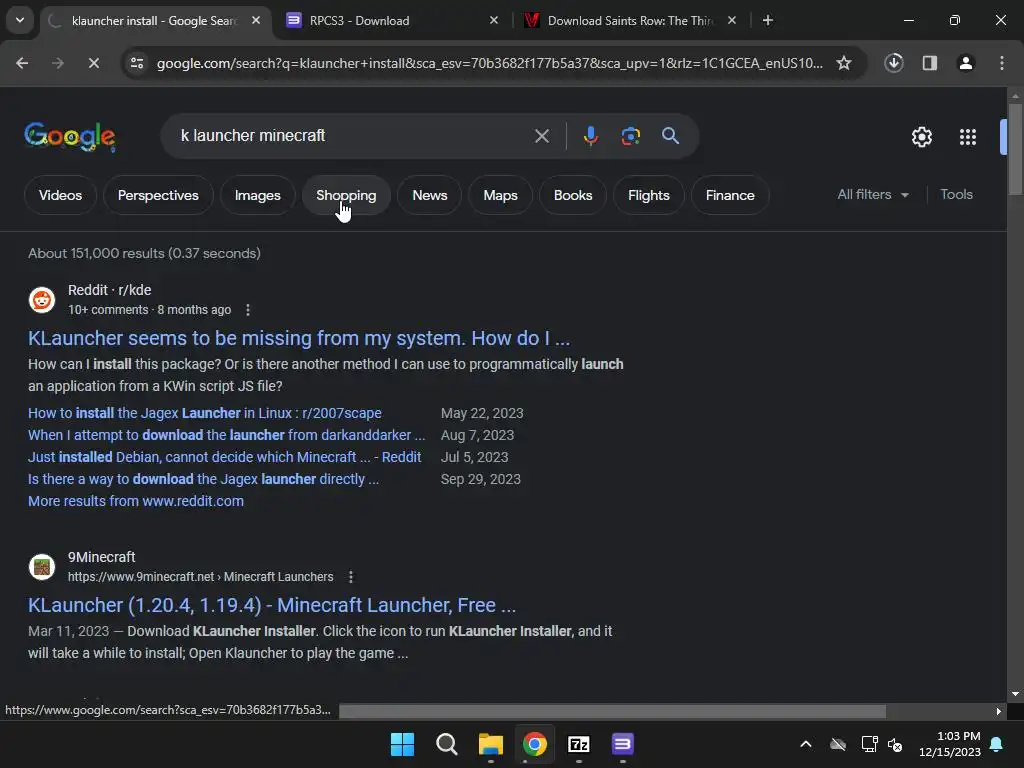This screenshot has width=1024, height=768.
Task: Filter results by Maps
Action: (500, 195)
